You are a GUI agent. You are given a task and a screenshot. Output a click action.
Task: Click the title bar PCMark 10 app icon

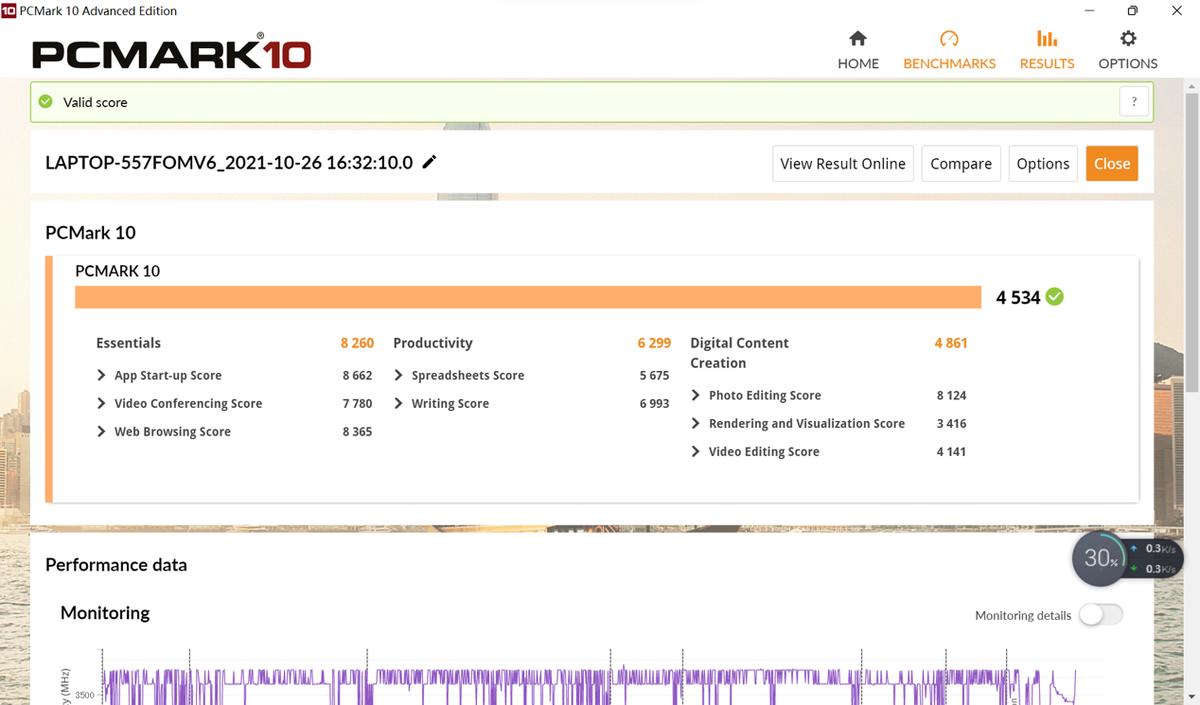(x=9, y=10)
